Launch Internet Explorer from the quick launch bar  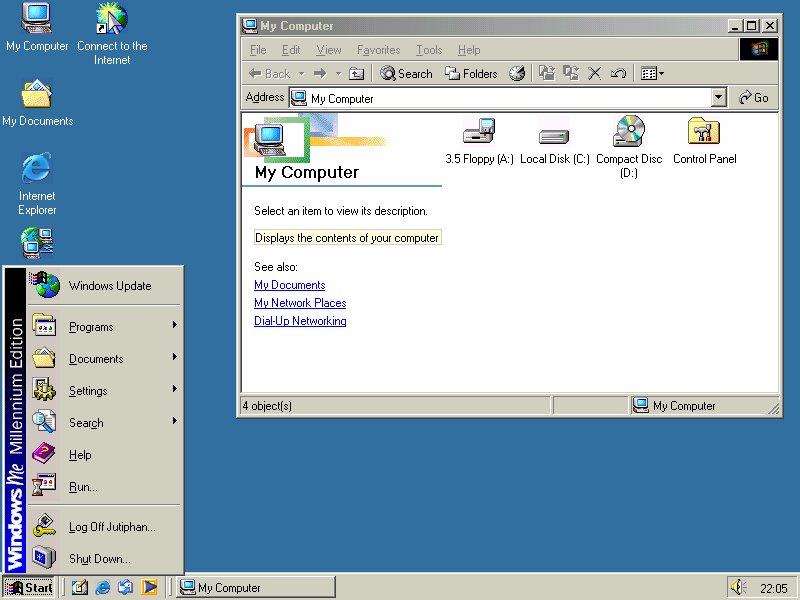pos(103,587)
